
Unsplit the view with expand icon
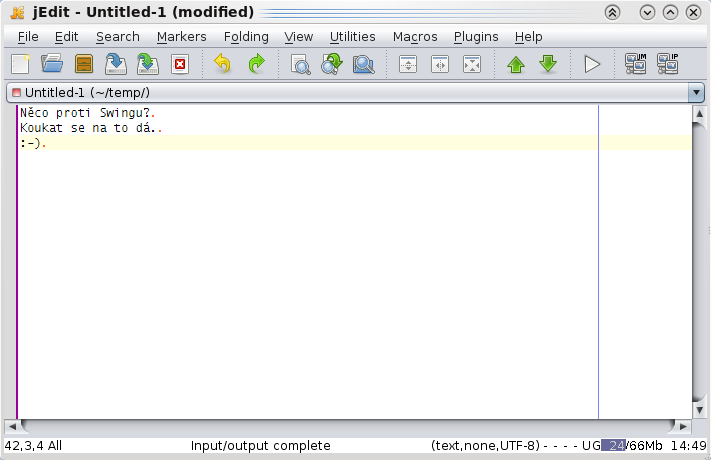pyautogui.click(x=472, y=64)
